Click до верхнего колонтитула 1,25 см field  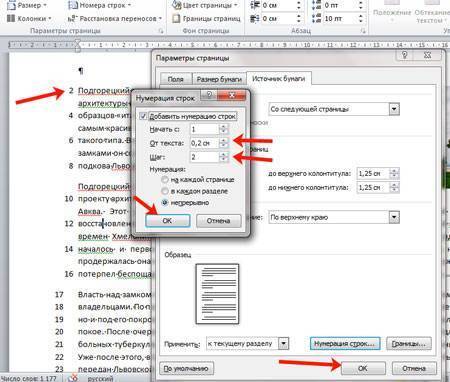pos(373,173)
